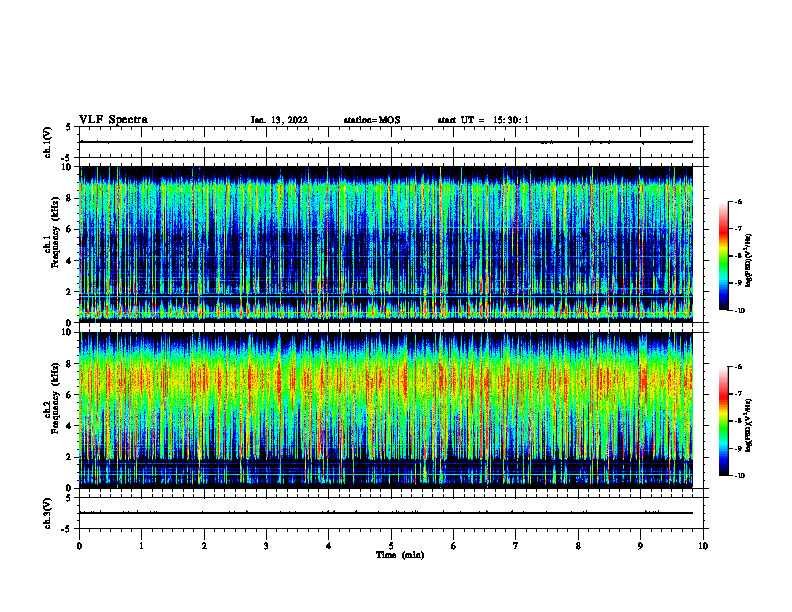This screenshot has height=612, width=792.
Task: Click the 'Jan. 13, 2022' date text
Action: coord(279,120)
